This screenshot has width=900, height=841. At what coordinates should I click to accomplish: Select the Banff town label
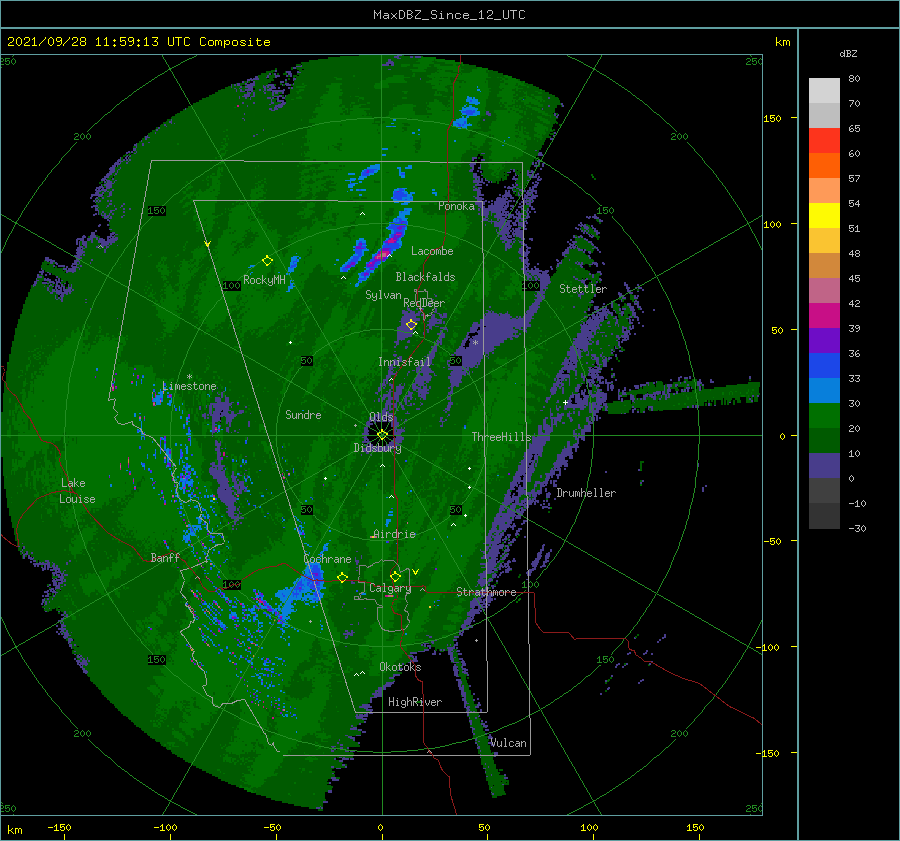pos(165,557)
